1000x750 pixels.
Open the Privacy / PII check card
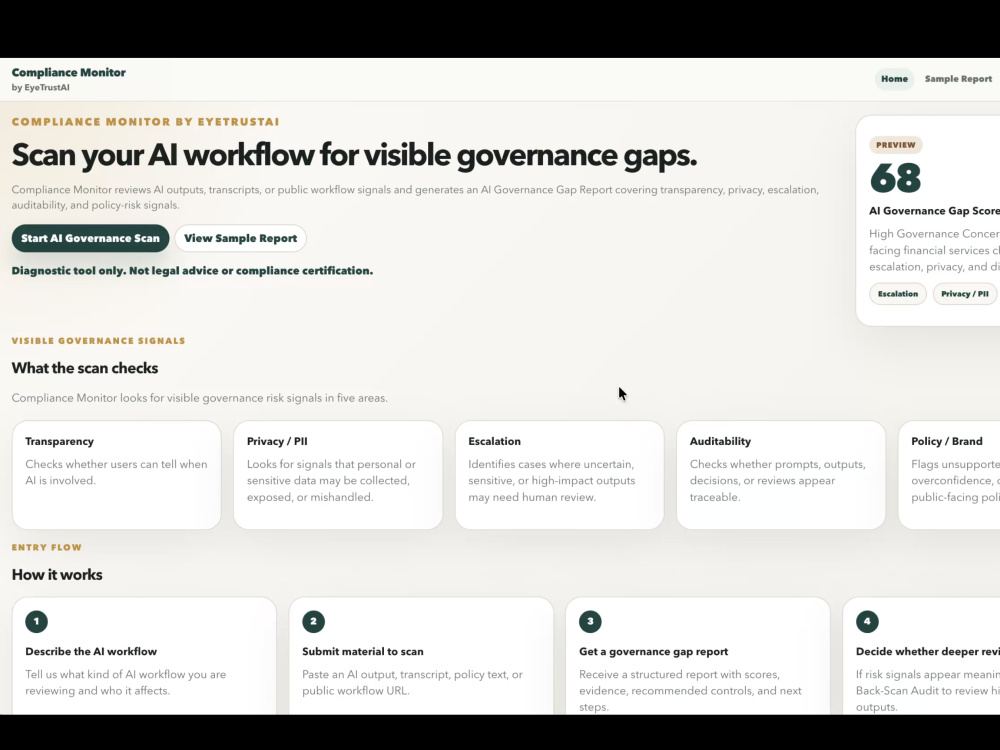click(x=338, y=474)
